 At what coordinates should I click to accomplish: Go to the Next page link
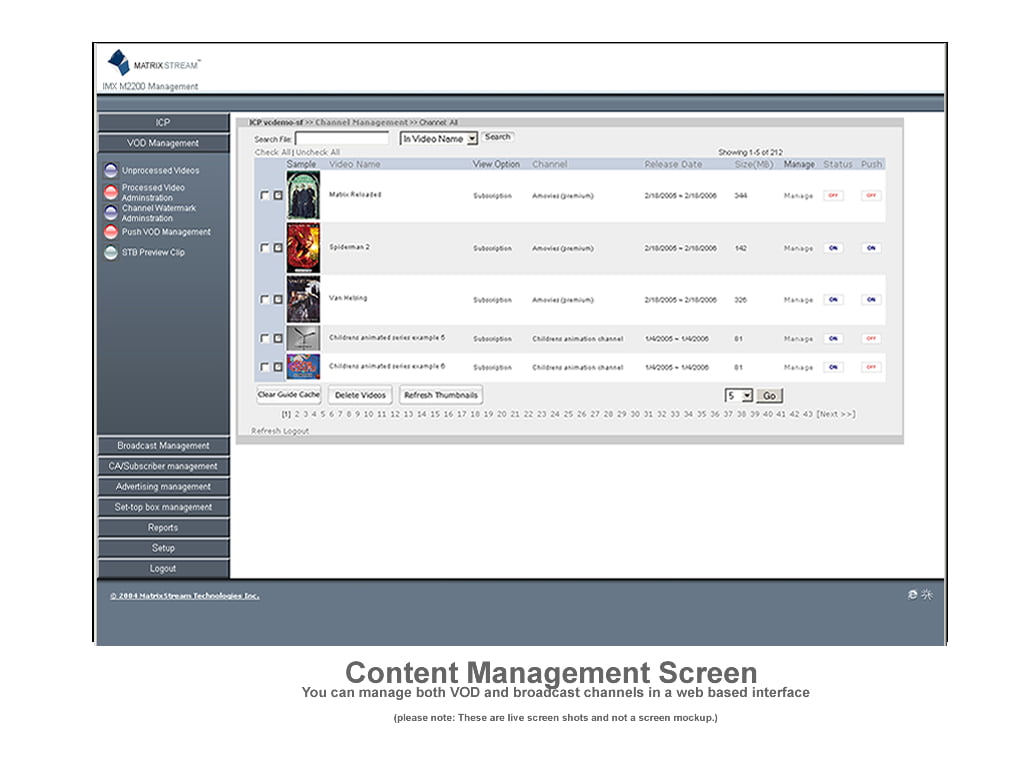pyautogui.click(x=835, y=414)
